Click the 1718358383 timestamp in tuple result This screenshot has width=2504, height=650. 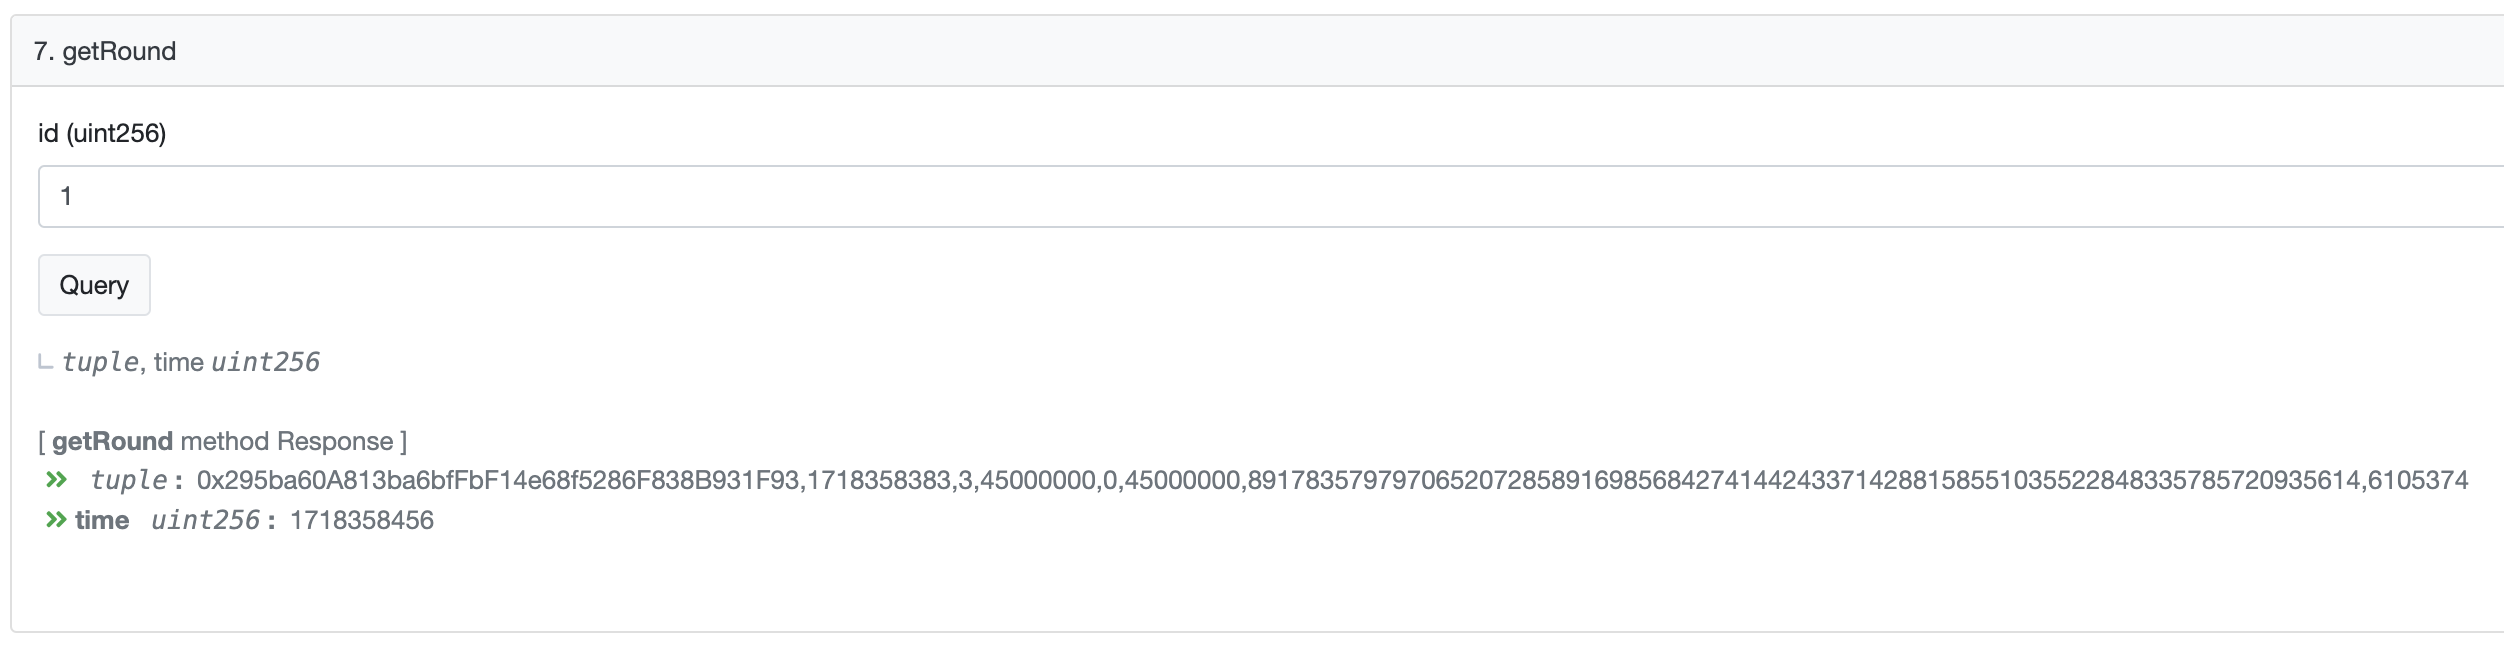[878, 480]
